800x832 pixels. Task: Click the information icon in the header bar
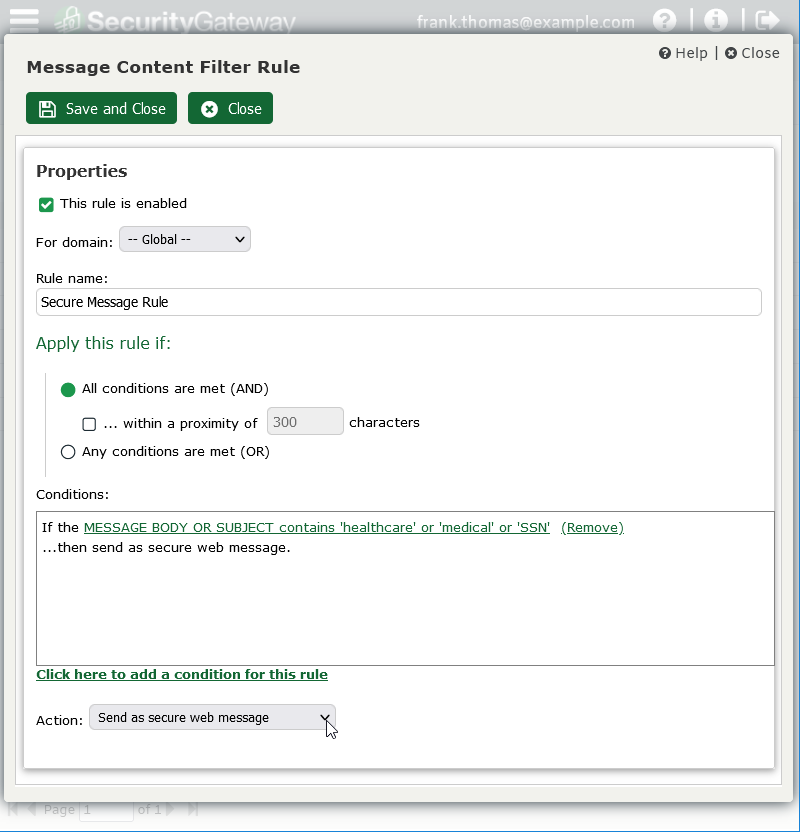point(715,19)
